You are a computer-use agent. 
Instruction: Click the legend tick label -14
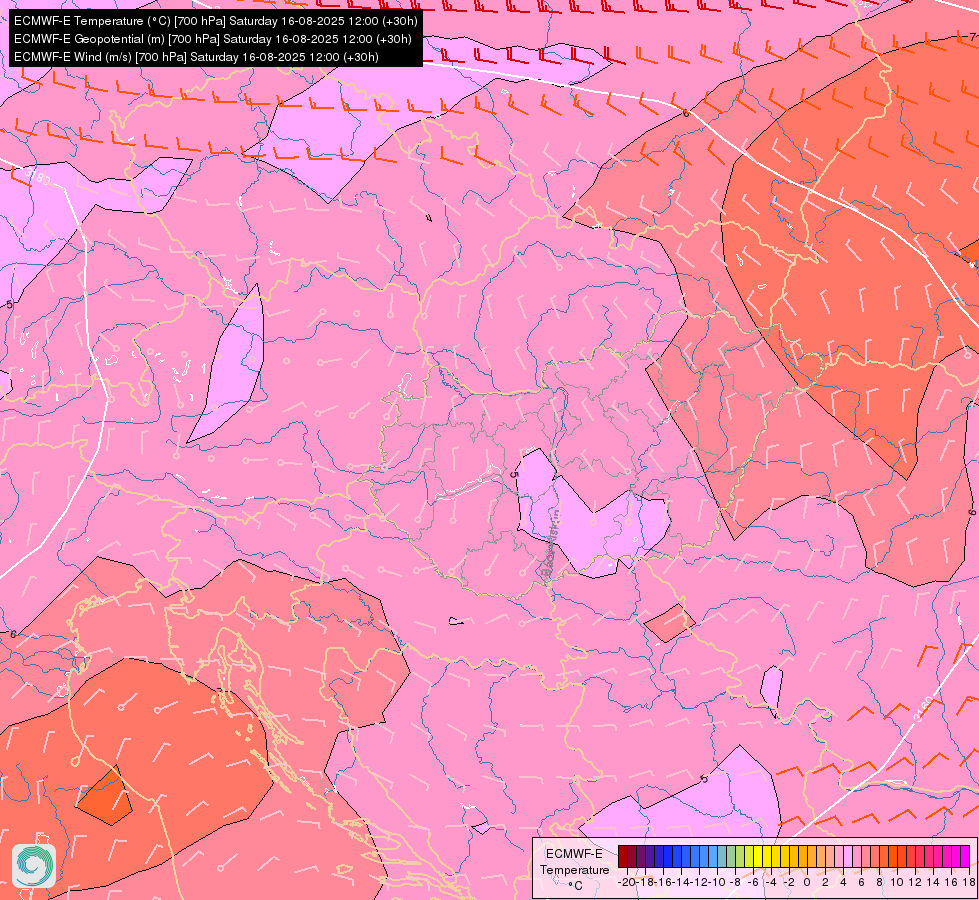pyautogui.click(x=681, y=883)
